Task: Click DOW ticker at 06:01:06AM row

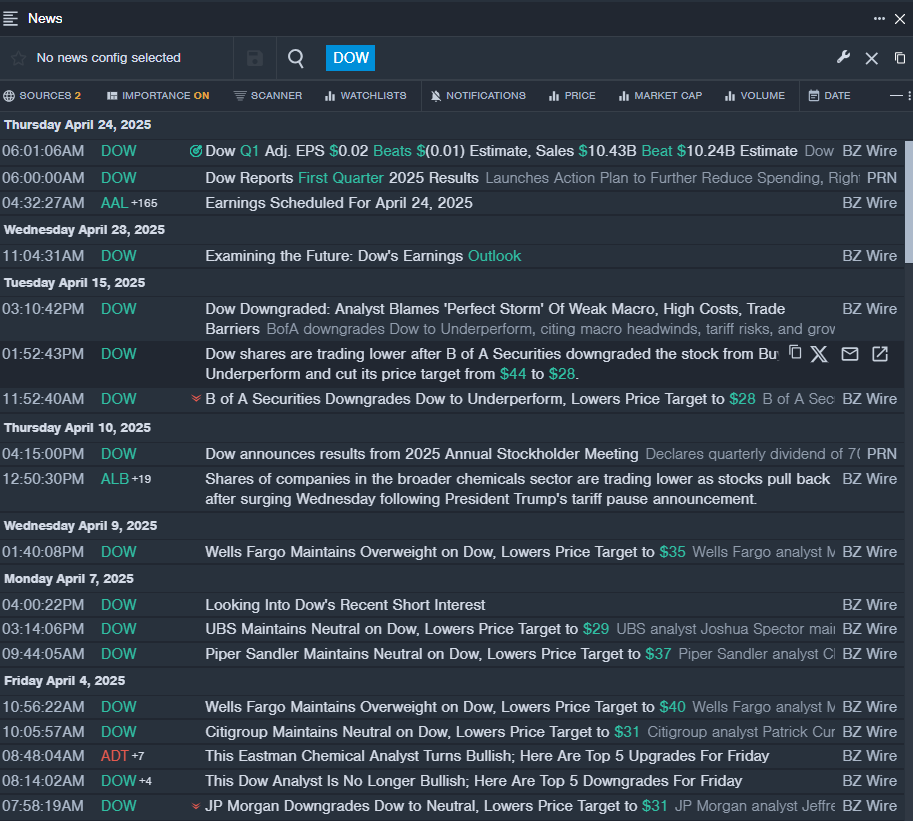Action: pos(119,151)
